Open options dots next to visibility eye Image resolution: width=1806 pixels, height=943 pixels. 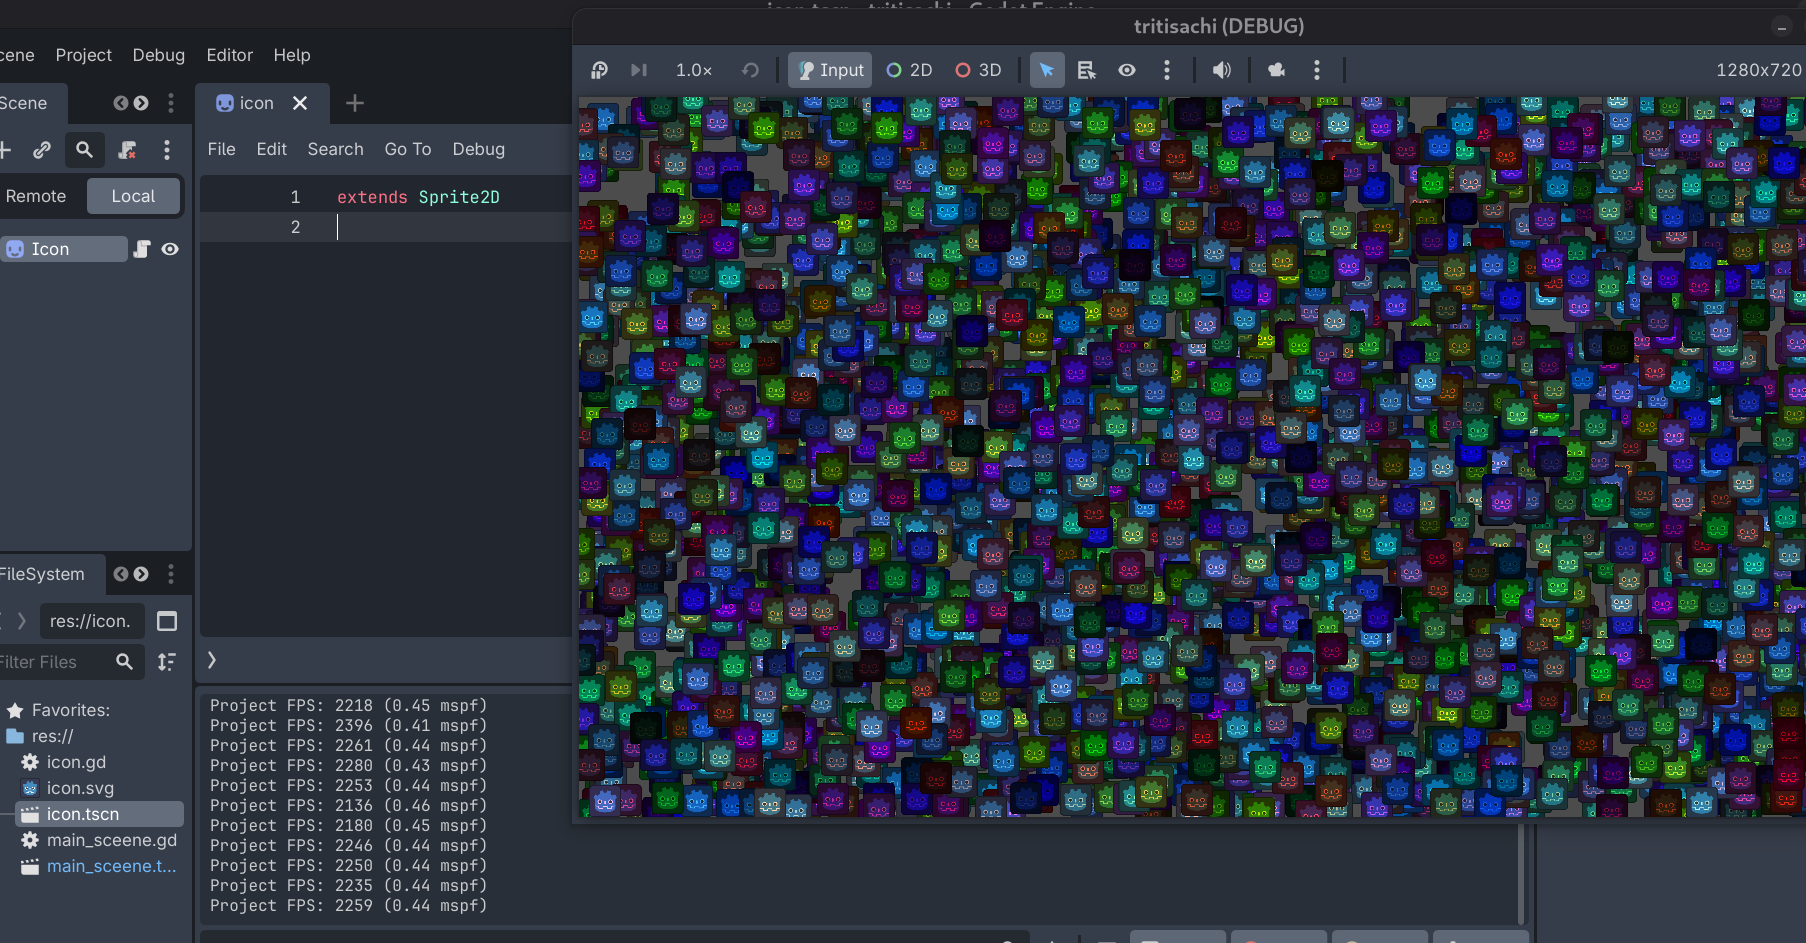(1167, 70)
